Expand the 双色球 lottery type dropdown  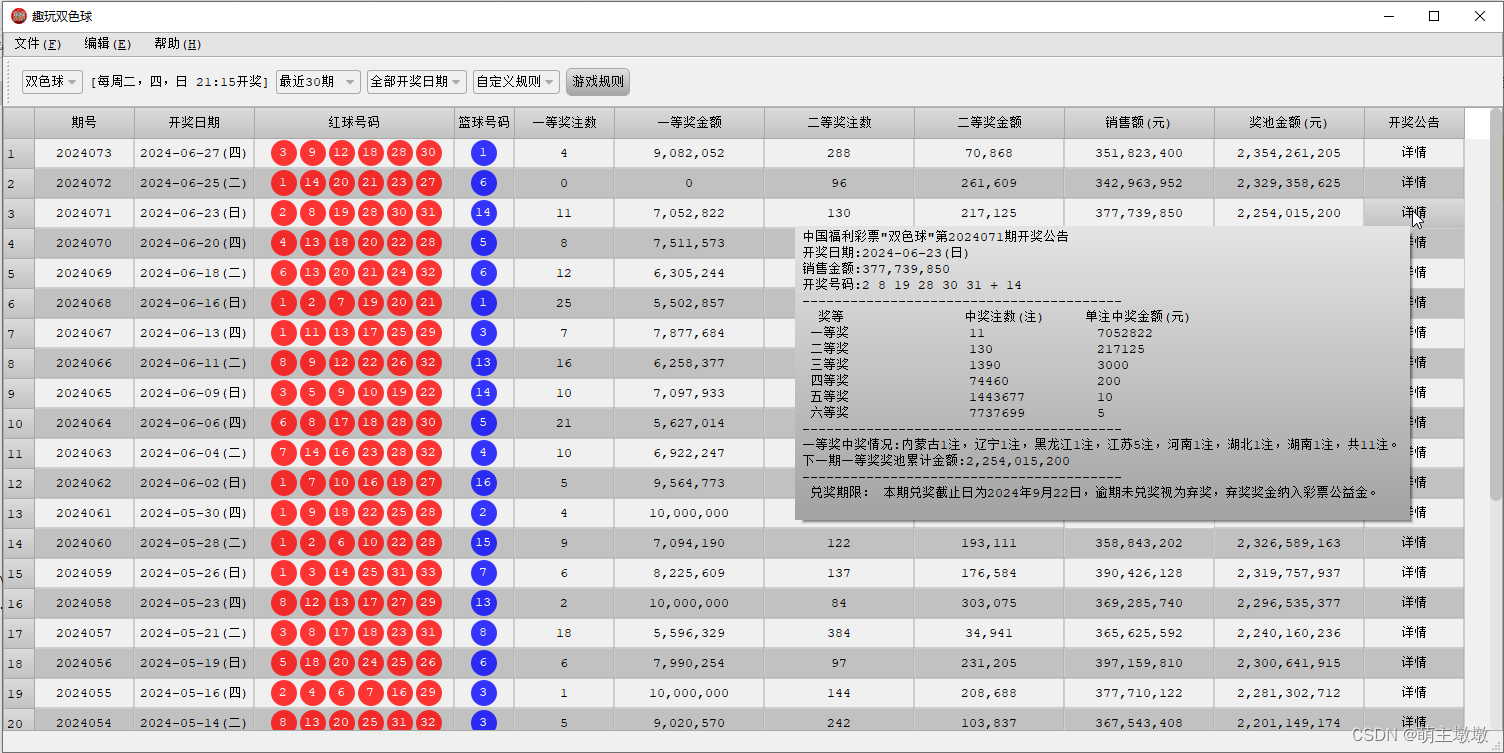coord(52,82)
